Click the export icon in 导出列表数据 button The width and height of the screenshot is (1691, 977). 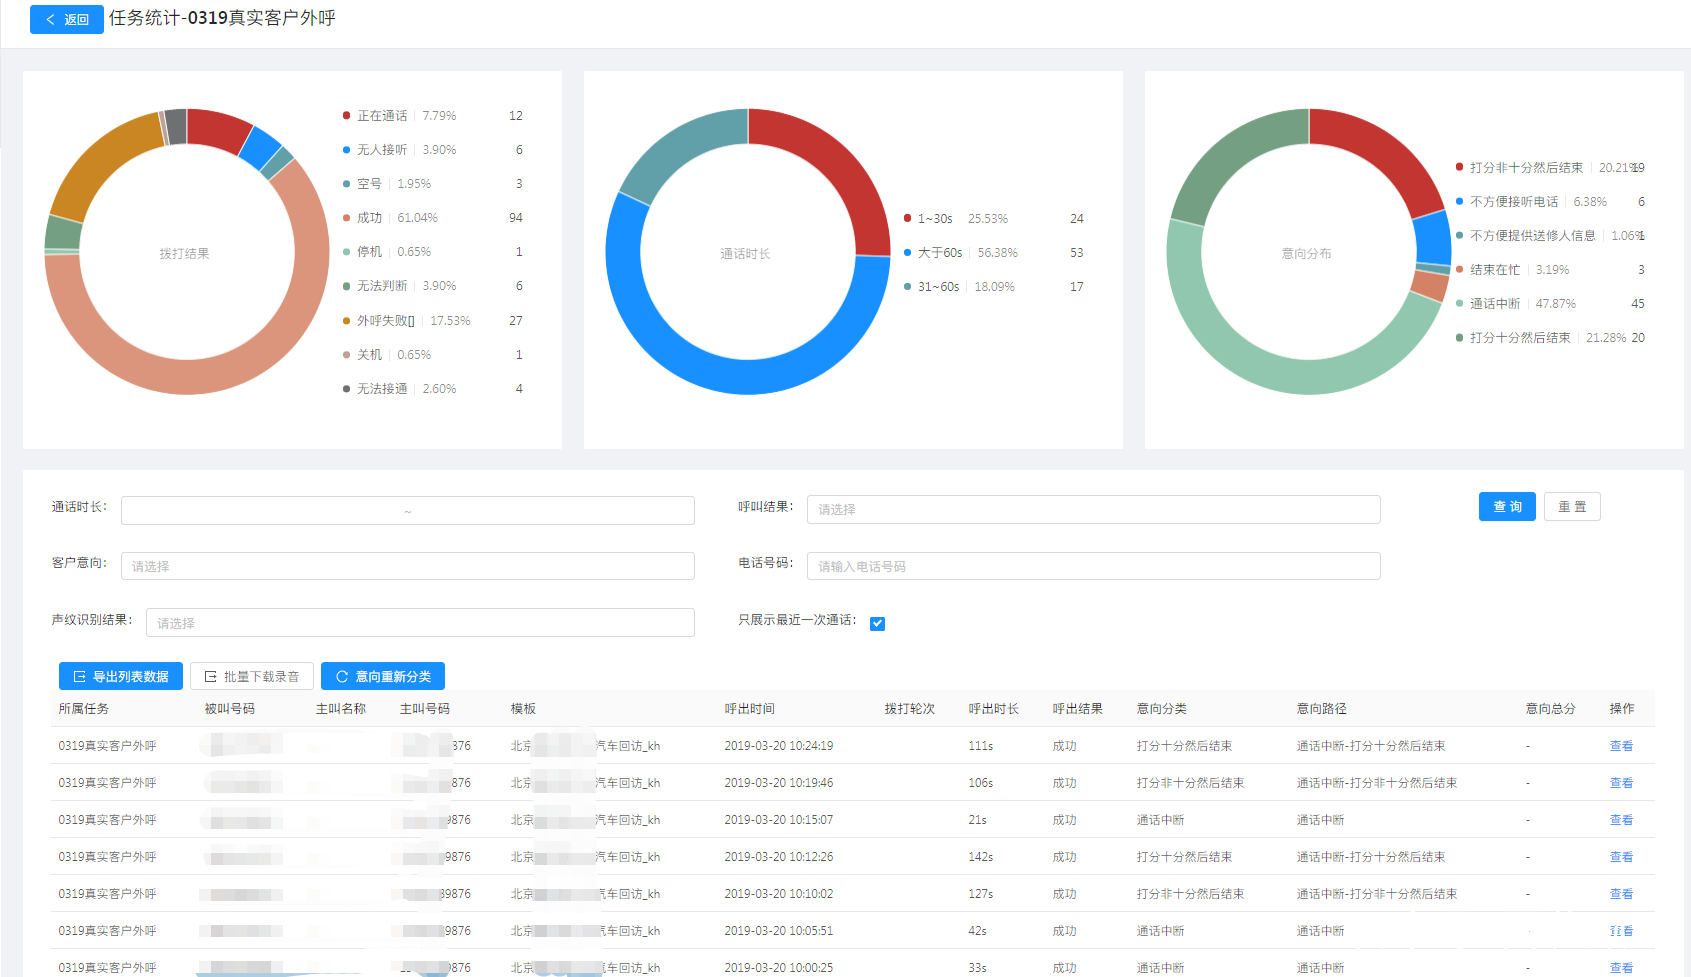(79, 677)
